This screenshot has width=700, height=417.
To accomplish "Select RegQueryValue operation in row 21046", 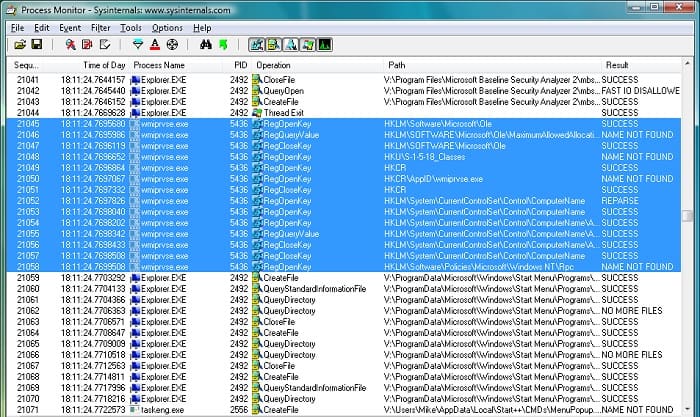I will point(291,135).
